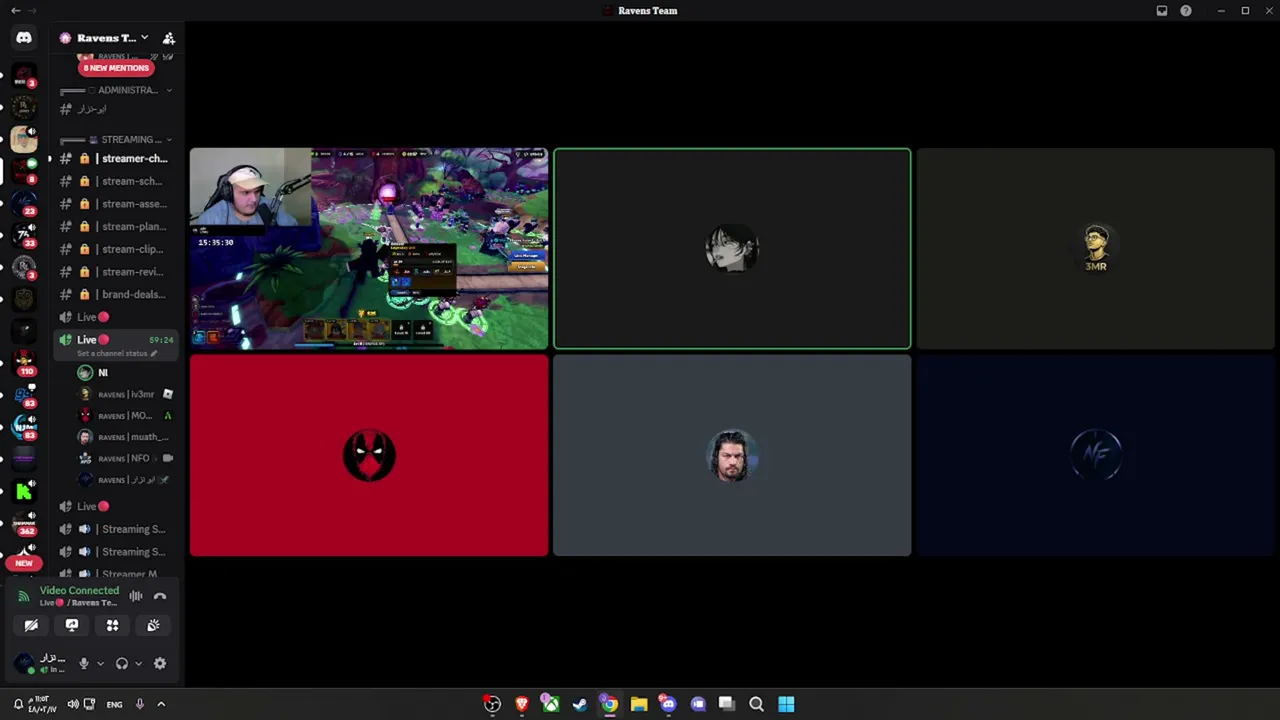The image size is (1280, 720).
Task: Join the Live voice channel above the connected one
Action: pyautogui.click(x=116, y=317)
